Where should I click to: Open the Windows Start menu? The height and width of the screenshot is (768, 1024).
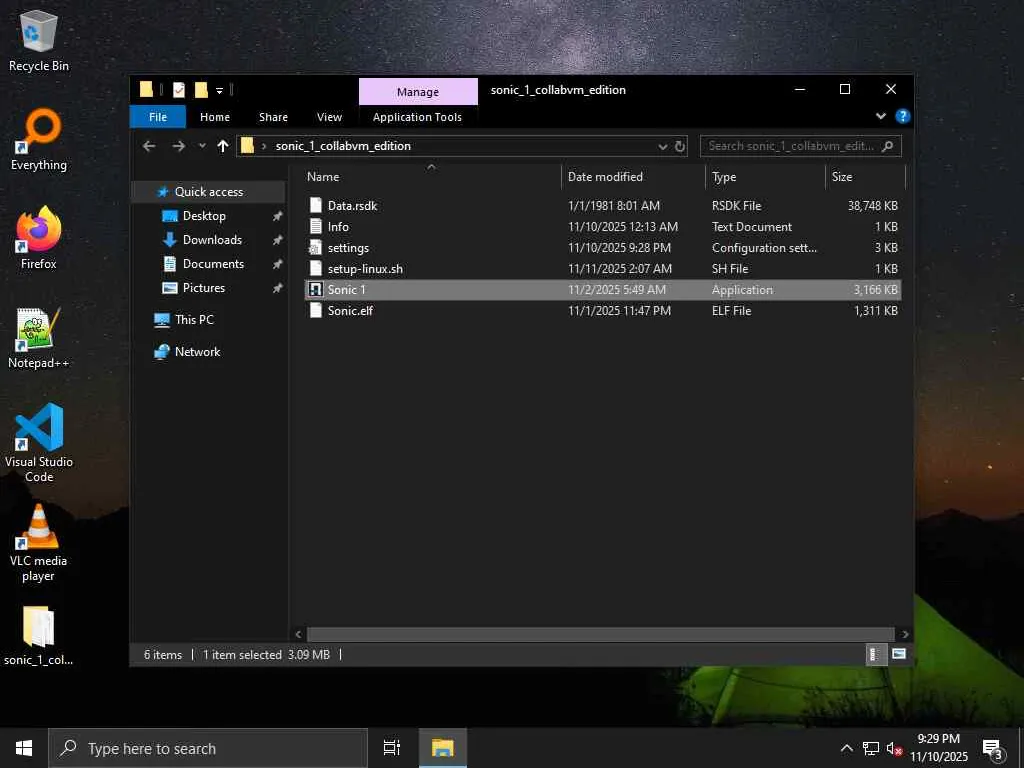[24, 748]
